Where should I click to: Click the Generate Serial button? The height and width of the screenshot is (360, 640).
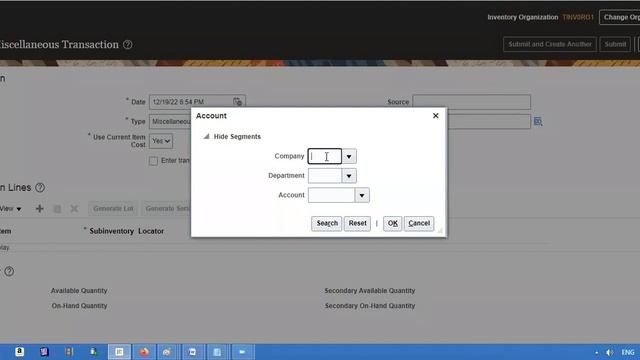[x=167, y=209]
